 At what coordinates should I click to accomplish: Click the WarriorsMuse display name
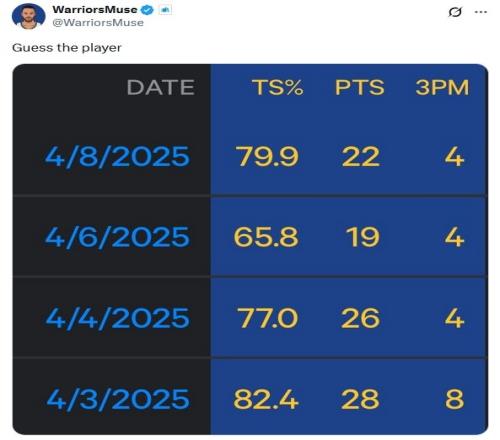tap(95, 10)
